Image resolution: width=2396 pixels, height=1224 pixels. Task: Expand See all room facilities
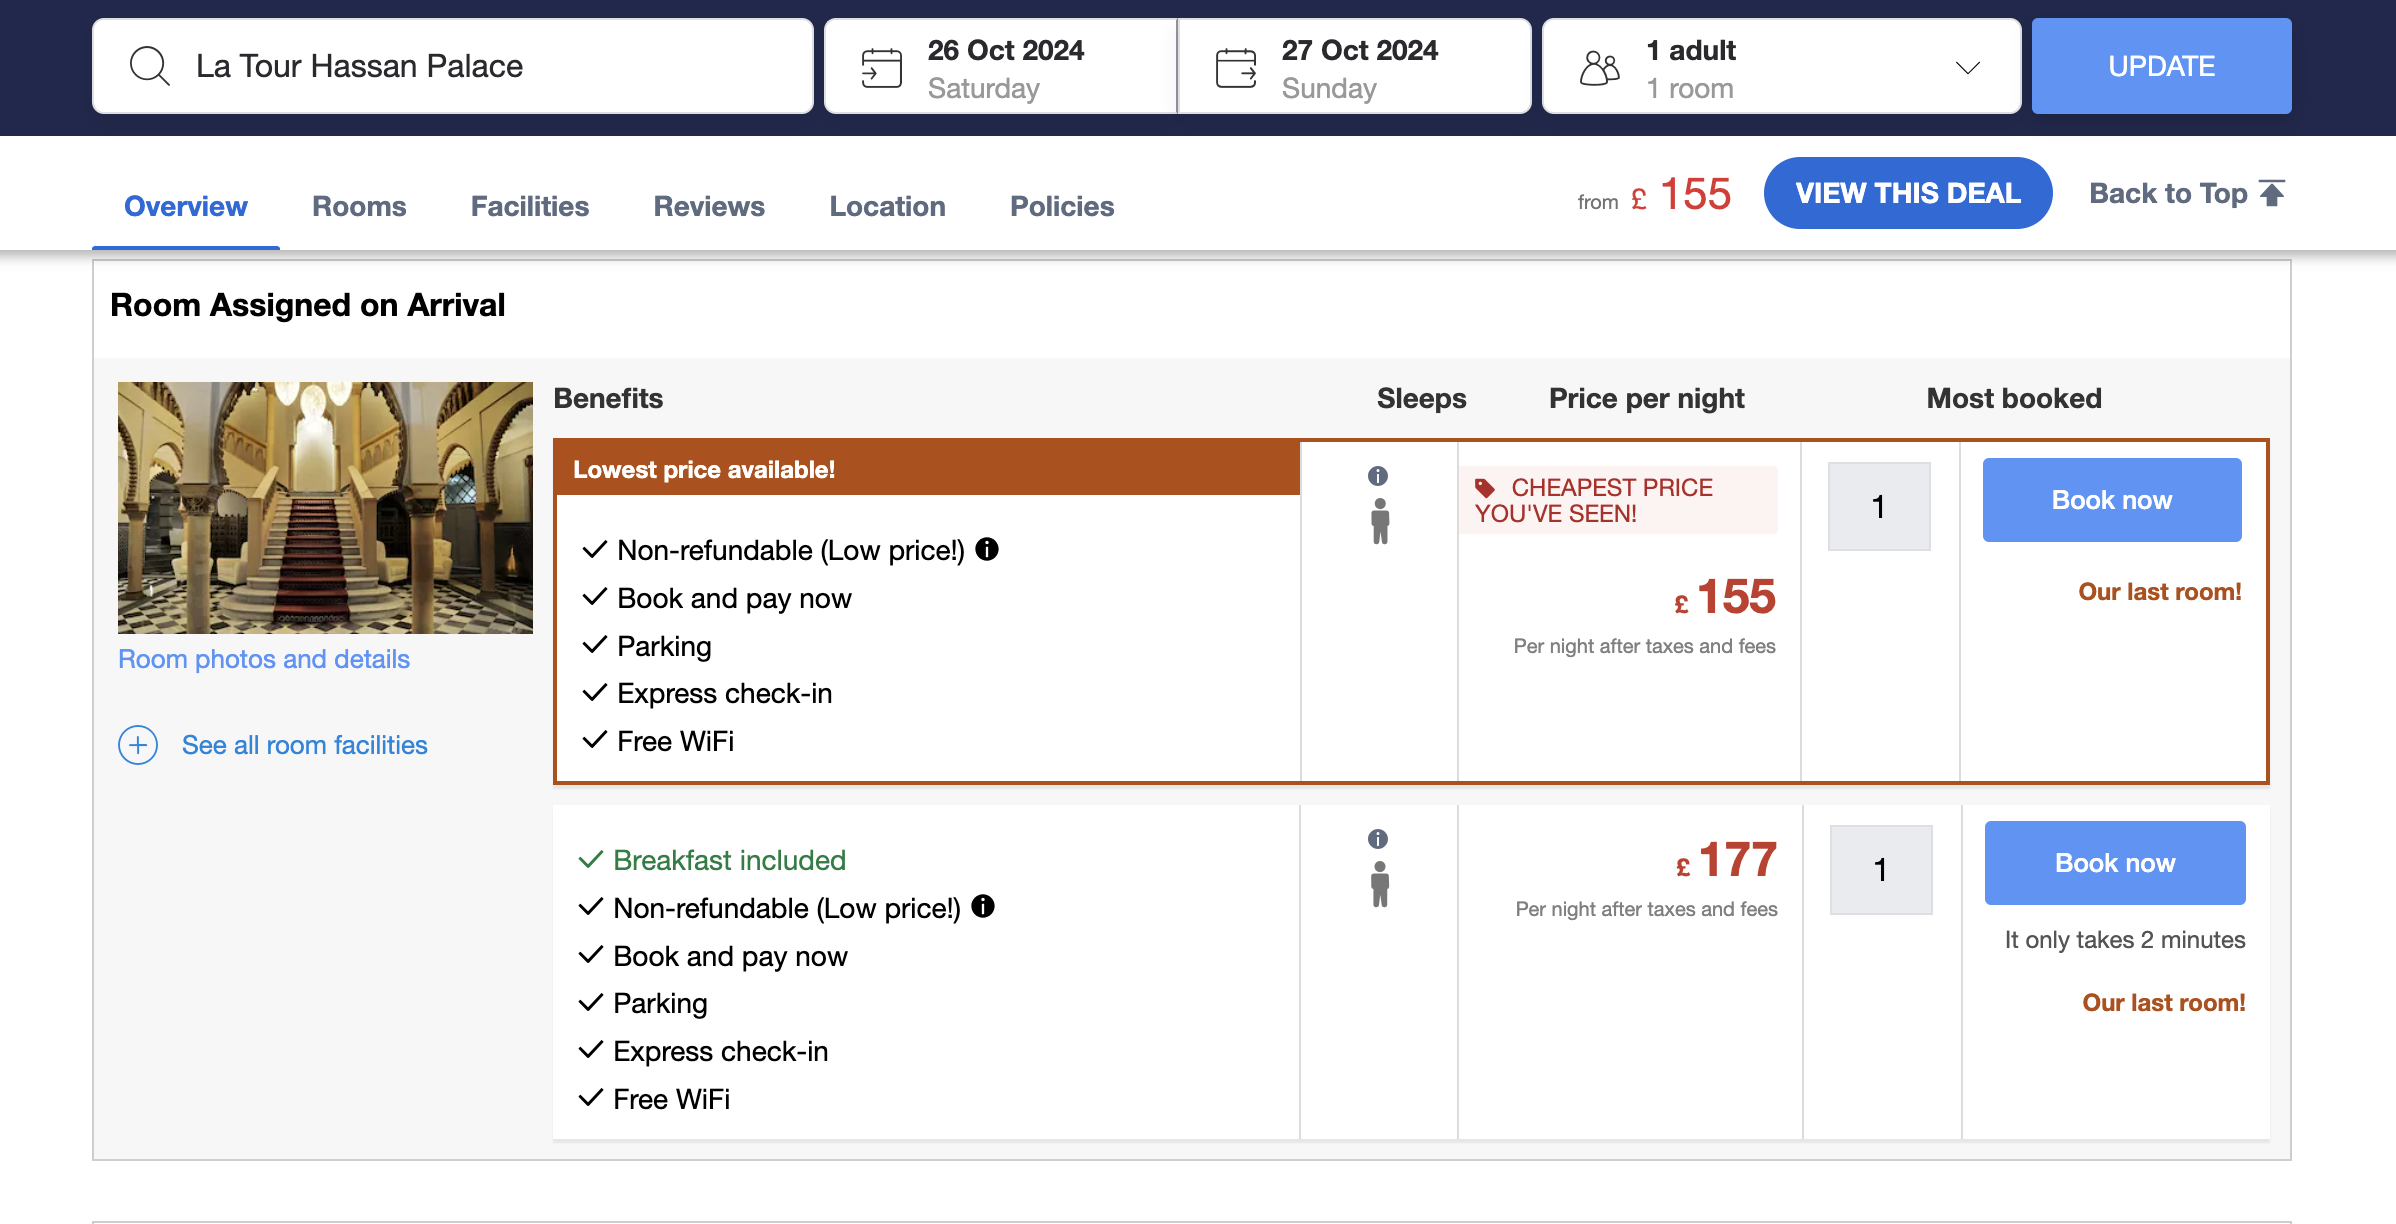[x=138, y=745]
